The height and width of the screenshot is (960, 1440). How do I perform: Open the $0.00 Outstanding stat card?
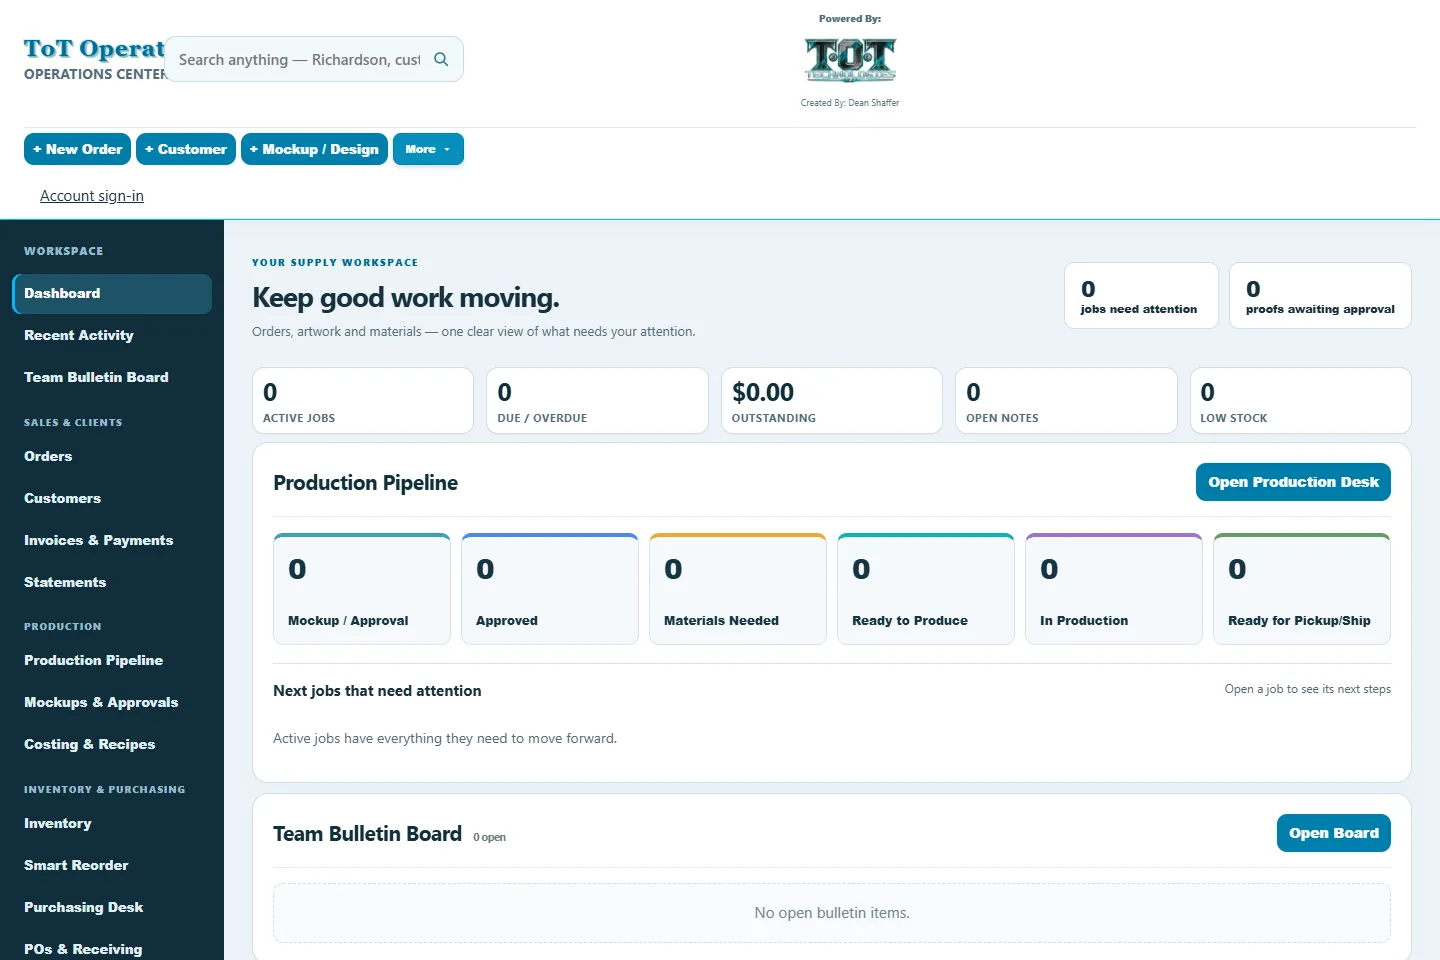[832, 401]
